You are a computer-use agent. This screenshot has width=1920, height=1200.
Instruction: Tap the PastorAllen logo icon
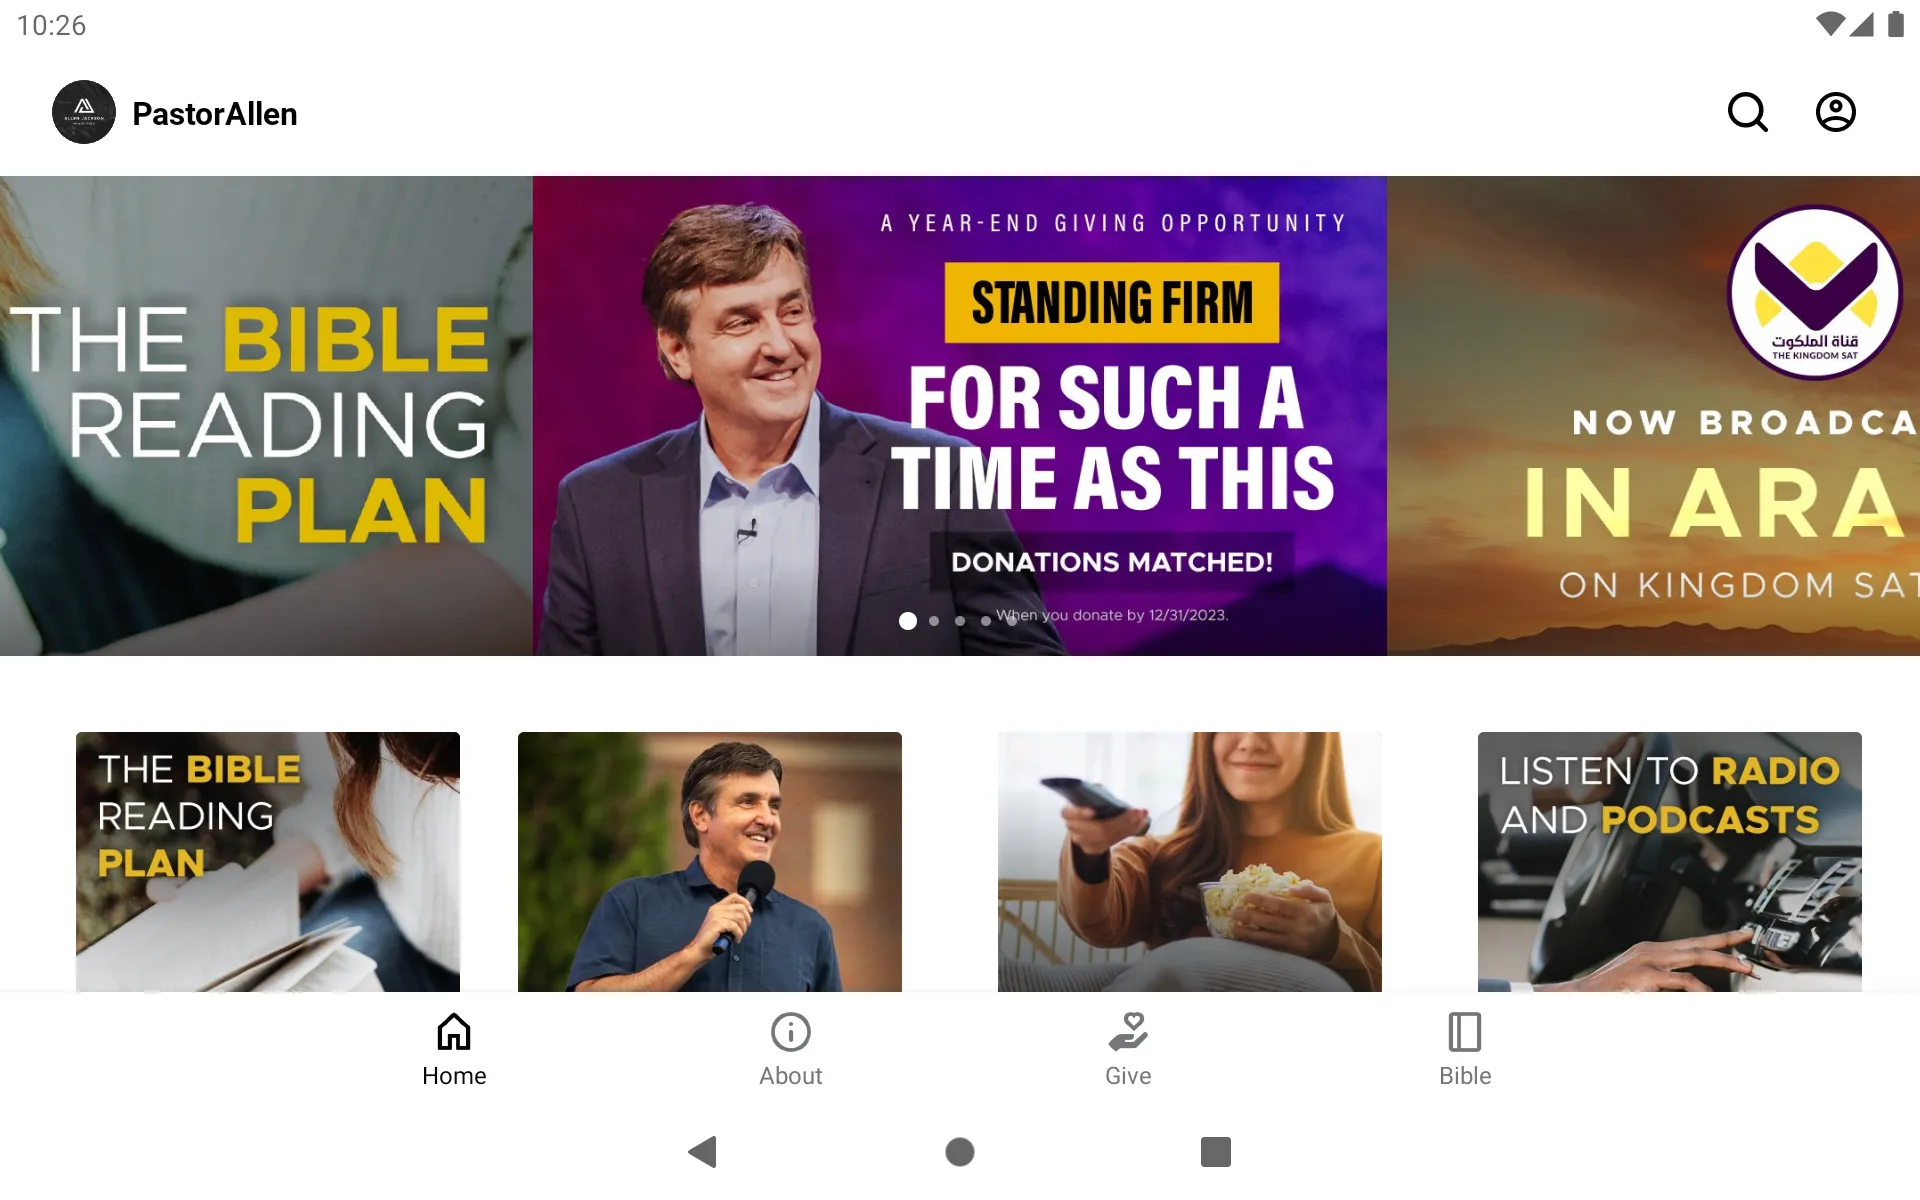tap(83, 112)
